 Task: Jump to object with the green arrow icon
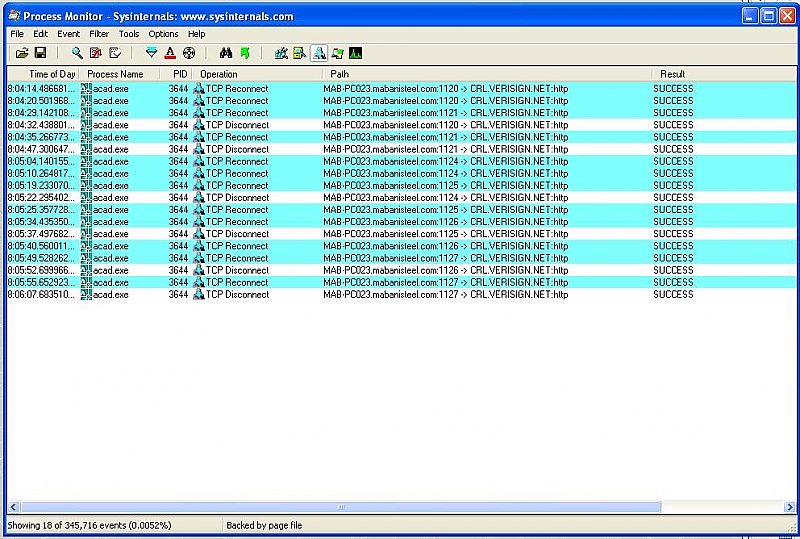pos(245,53)
